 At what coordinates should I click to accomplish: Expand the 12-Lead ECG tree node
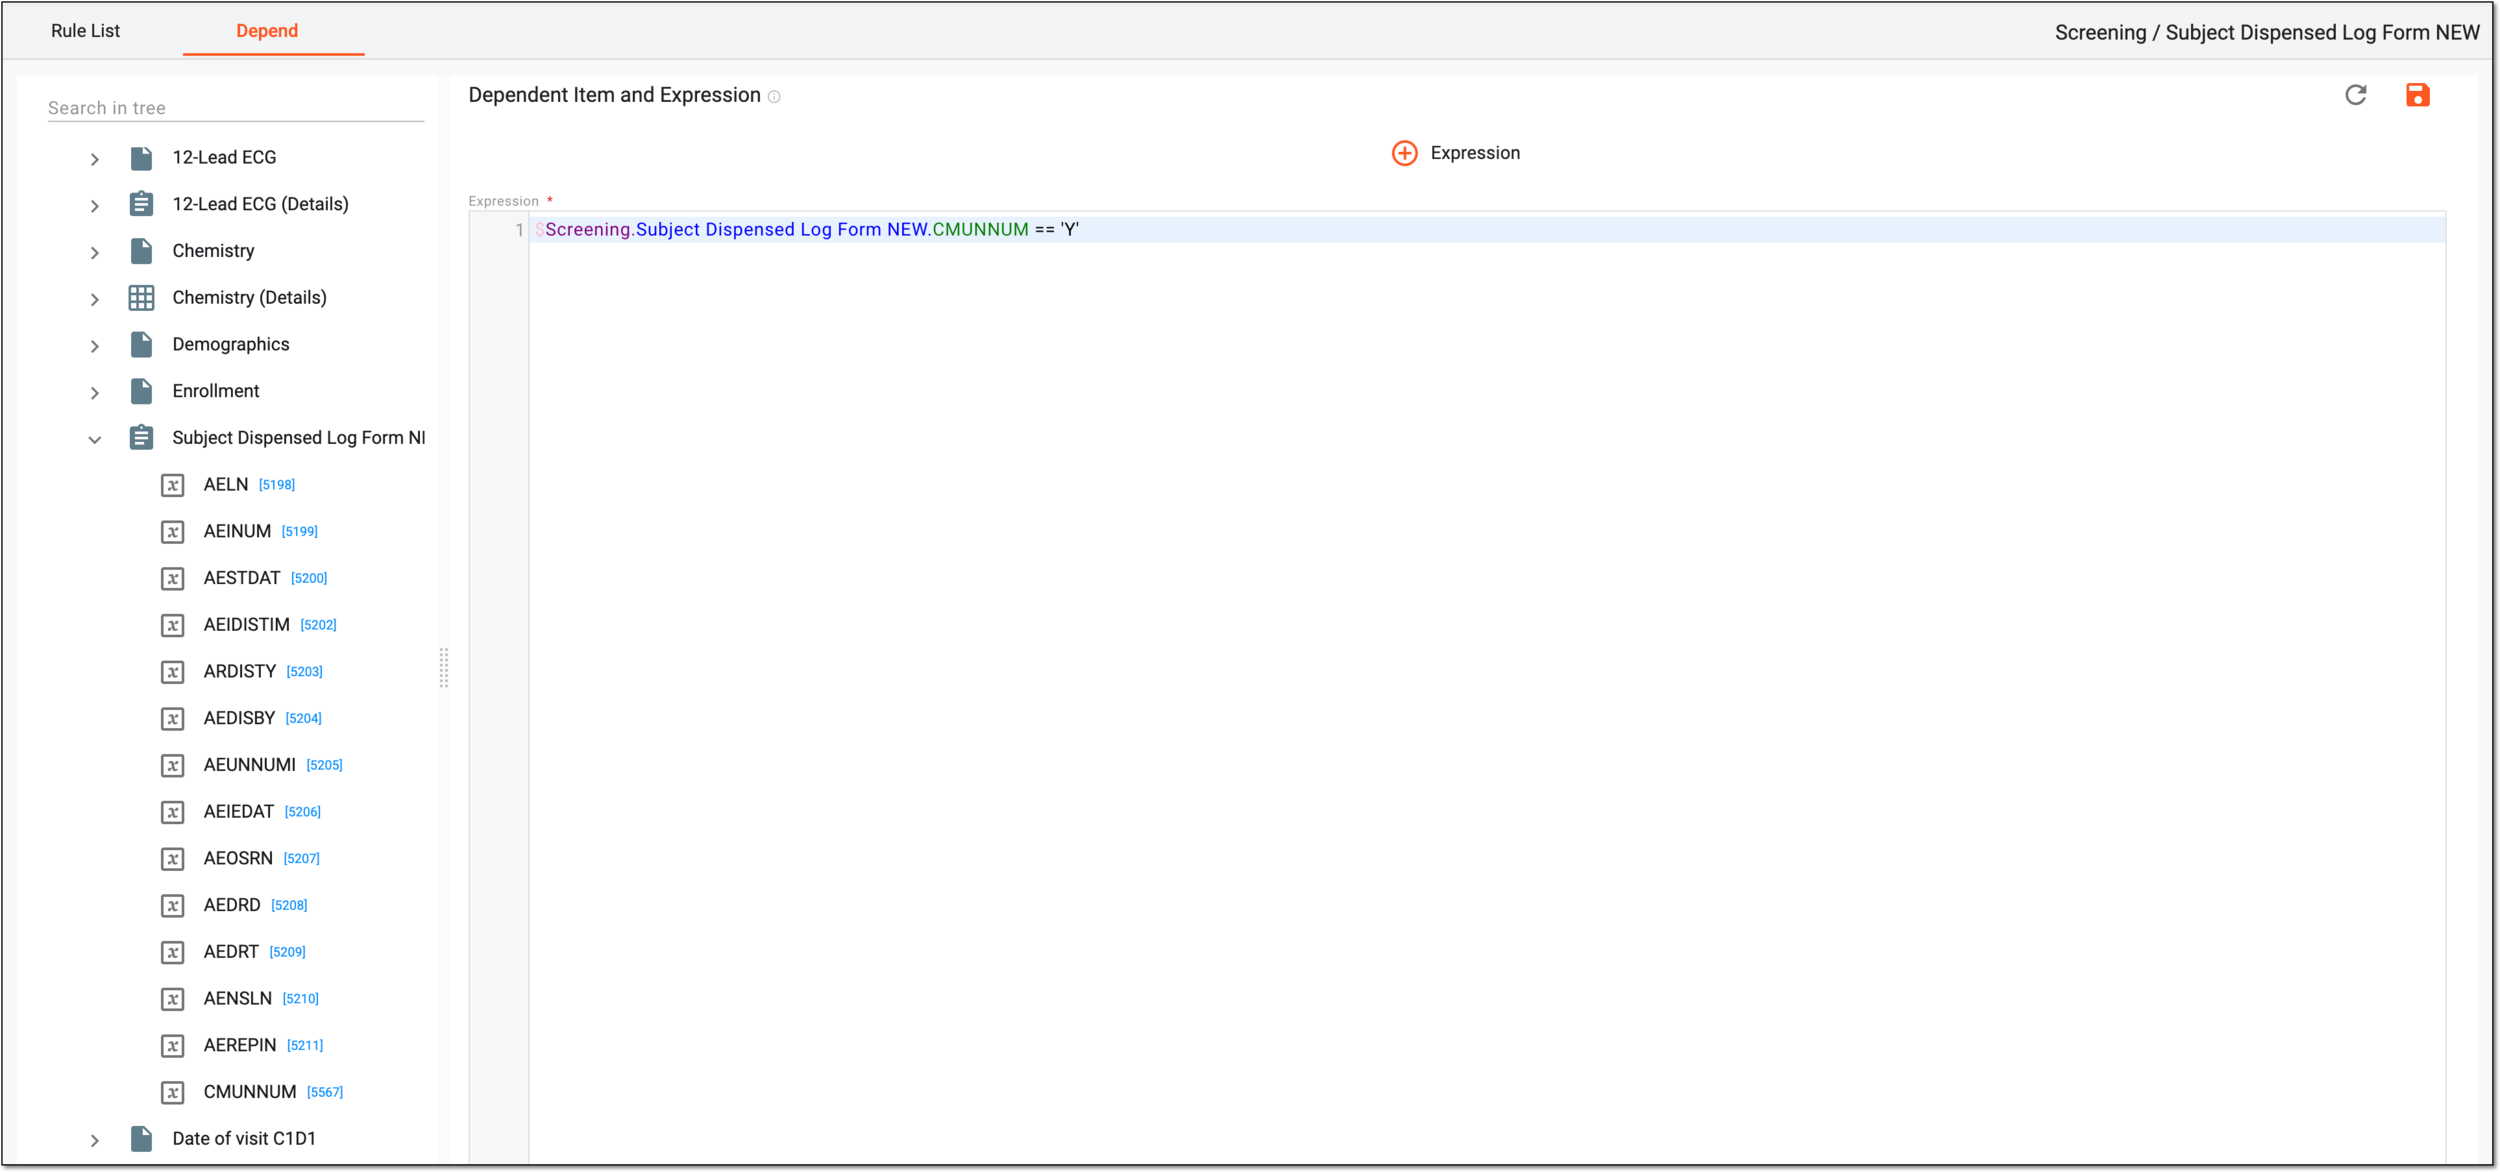[95, 159]
